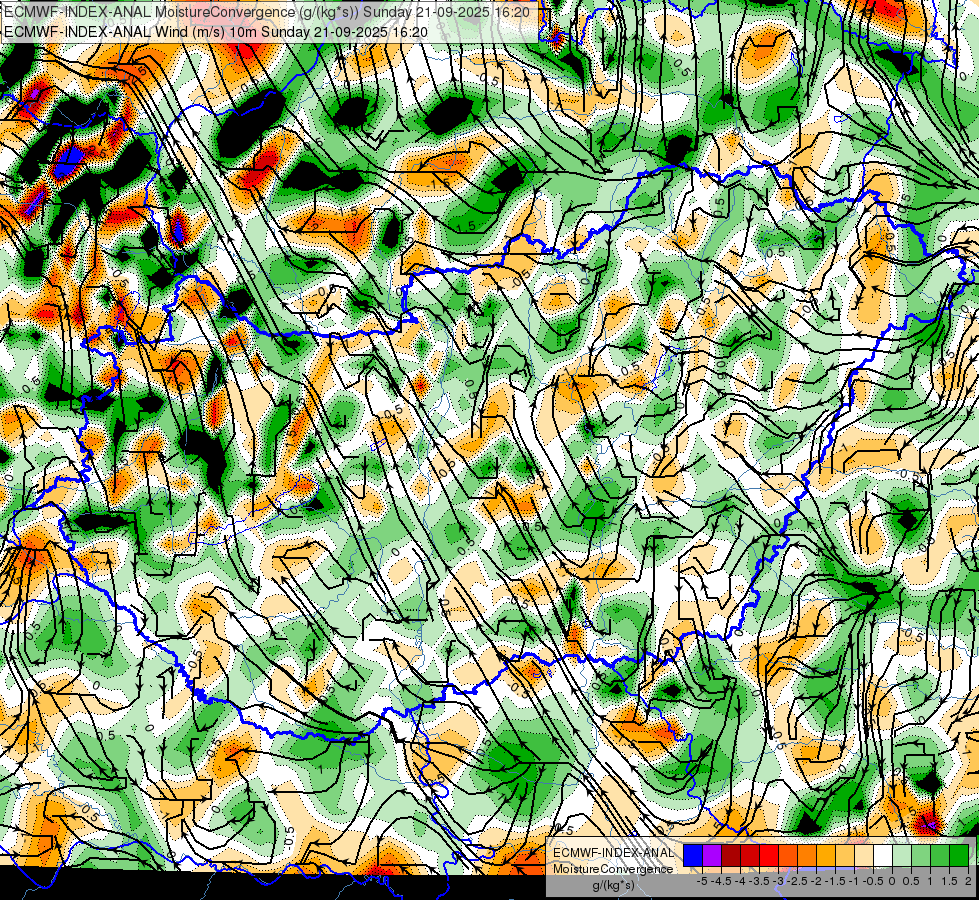
Task: Click the '2' legend tick value
Action: tap(968, 881)
